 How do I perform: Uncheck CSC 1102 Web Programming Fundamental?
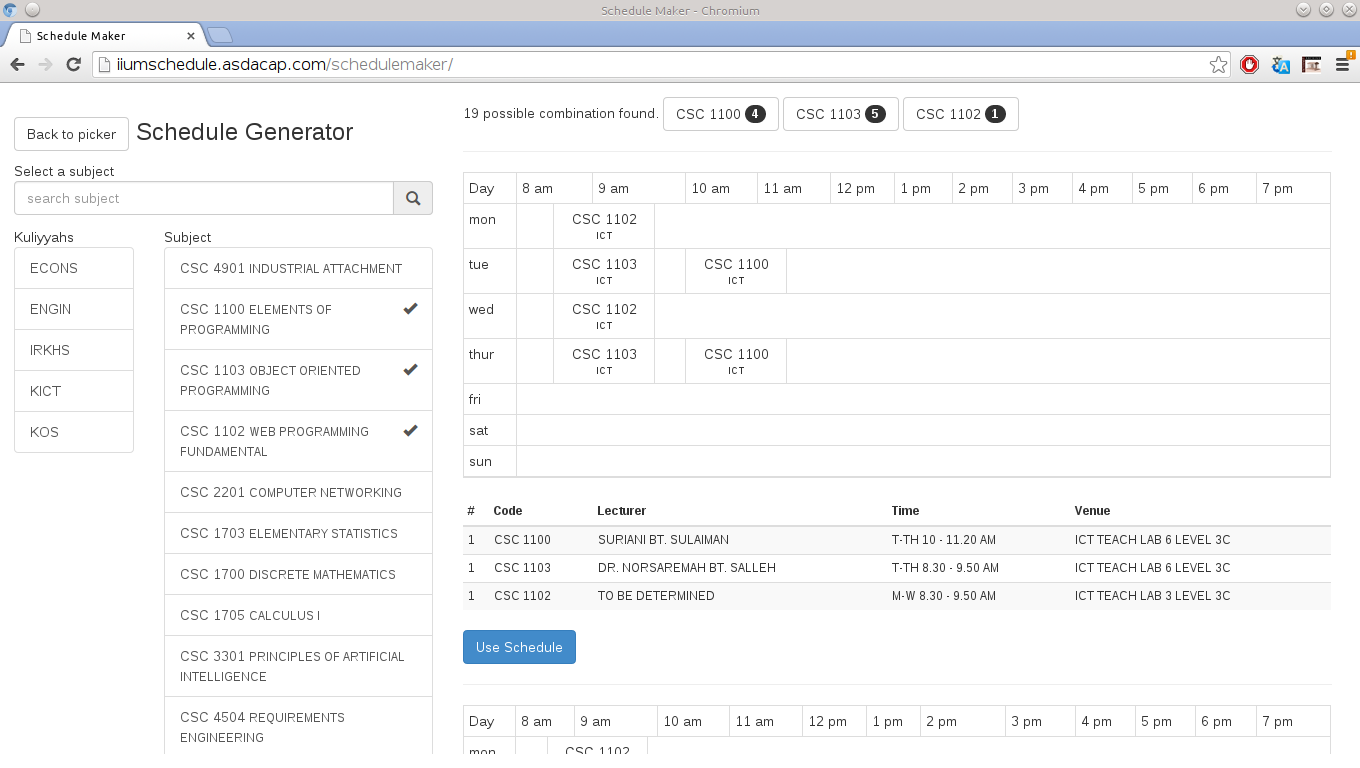[298, 441]
